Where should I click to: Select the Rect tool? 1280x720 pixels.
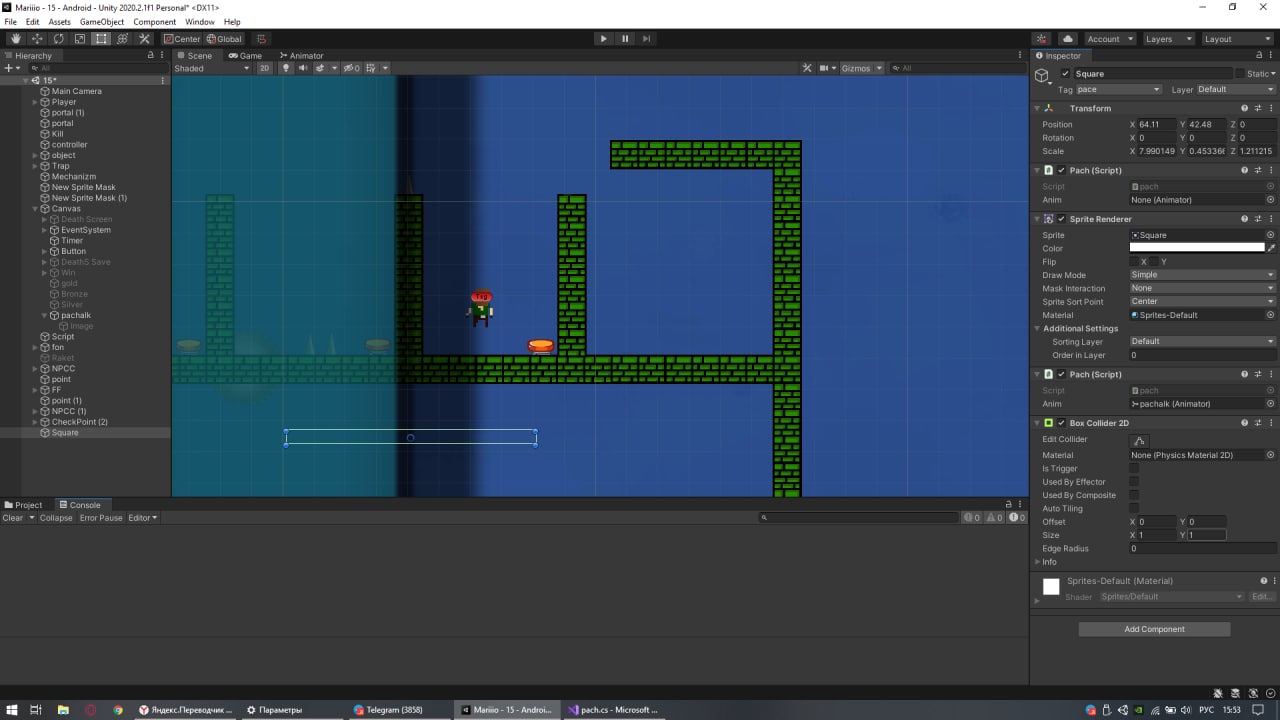101,39
